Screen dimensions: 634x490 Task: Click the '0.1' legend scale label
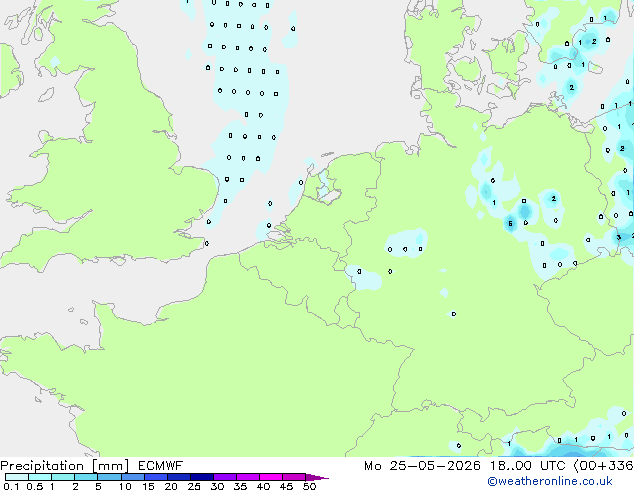pyautogui.click(x=11, y=486)
